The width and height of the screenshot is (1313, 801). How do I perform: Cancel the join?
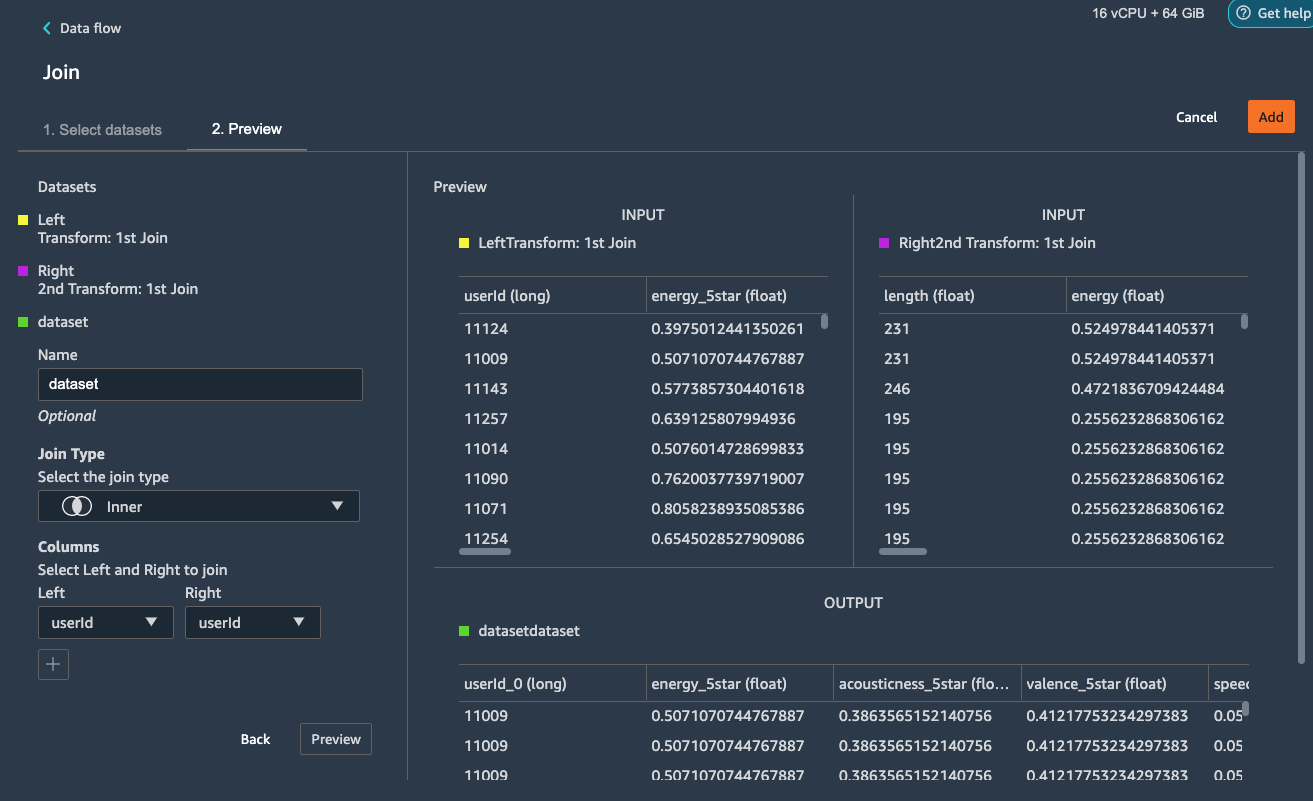pyautogui.click(x=1196, y=117)
